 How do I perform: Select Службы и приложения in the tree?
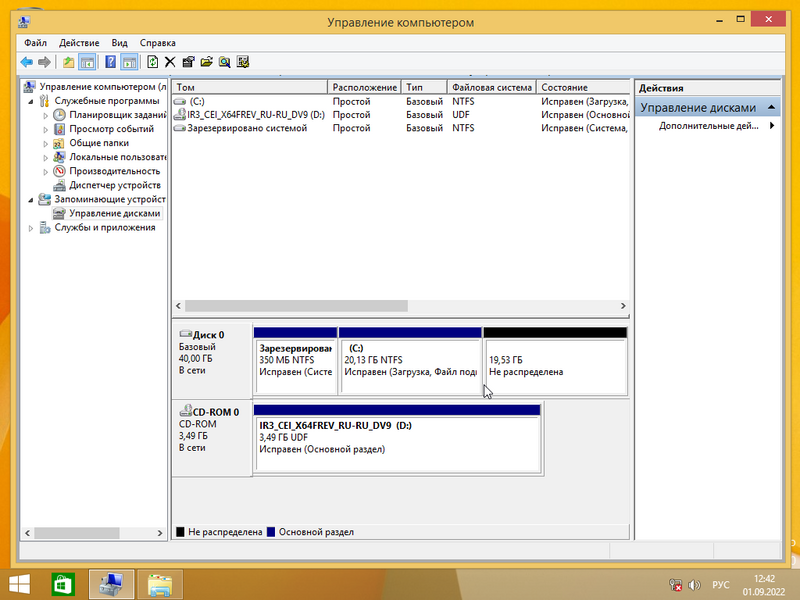tap(105, 228)
